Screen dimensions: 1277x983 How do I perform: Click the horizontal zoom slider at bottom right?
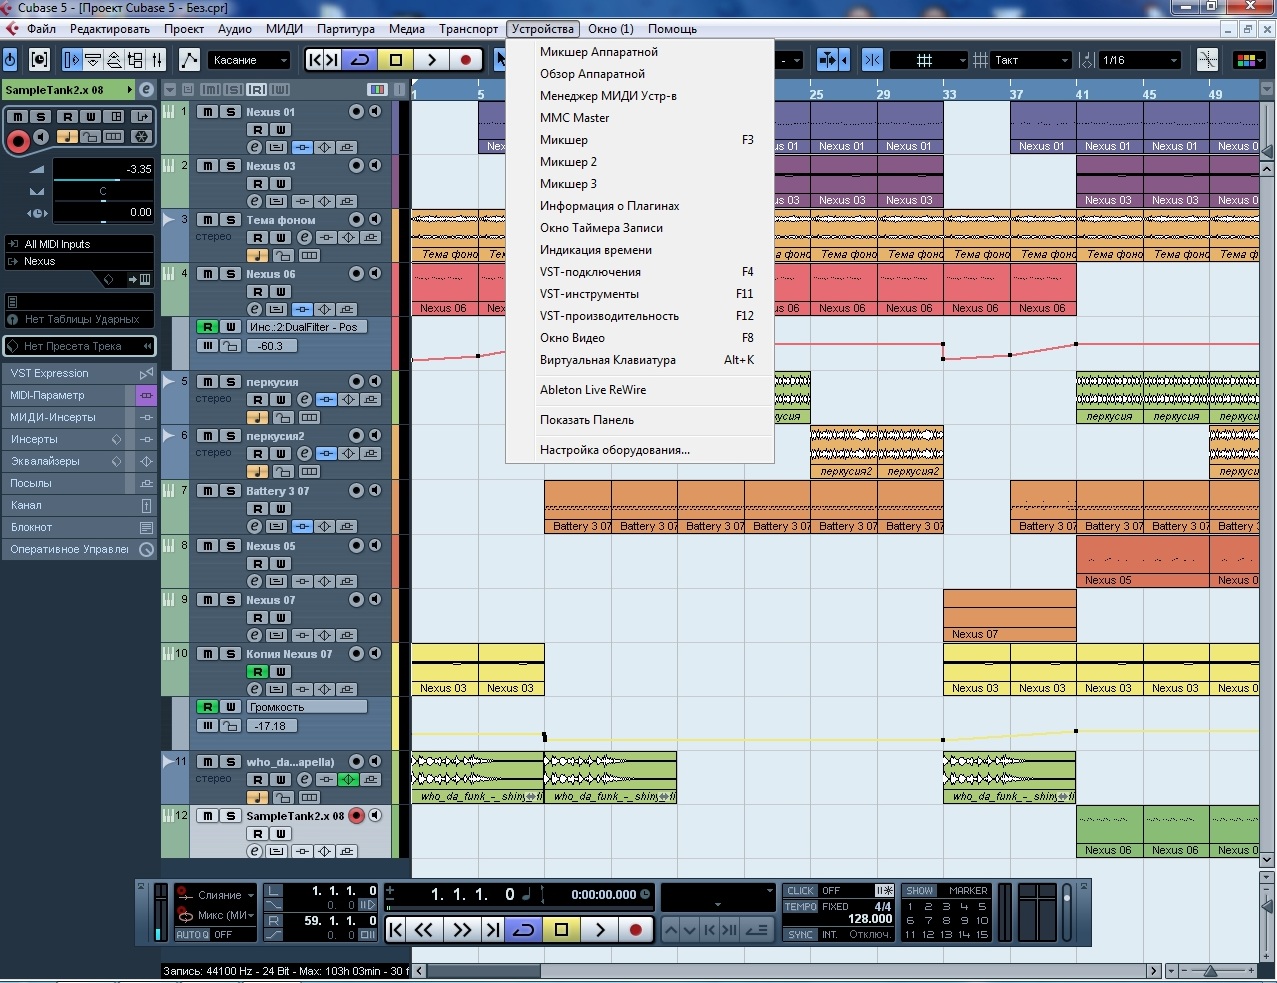1210,971
